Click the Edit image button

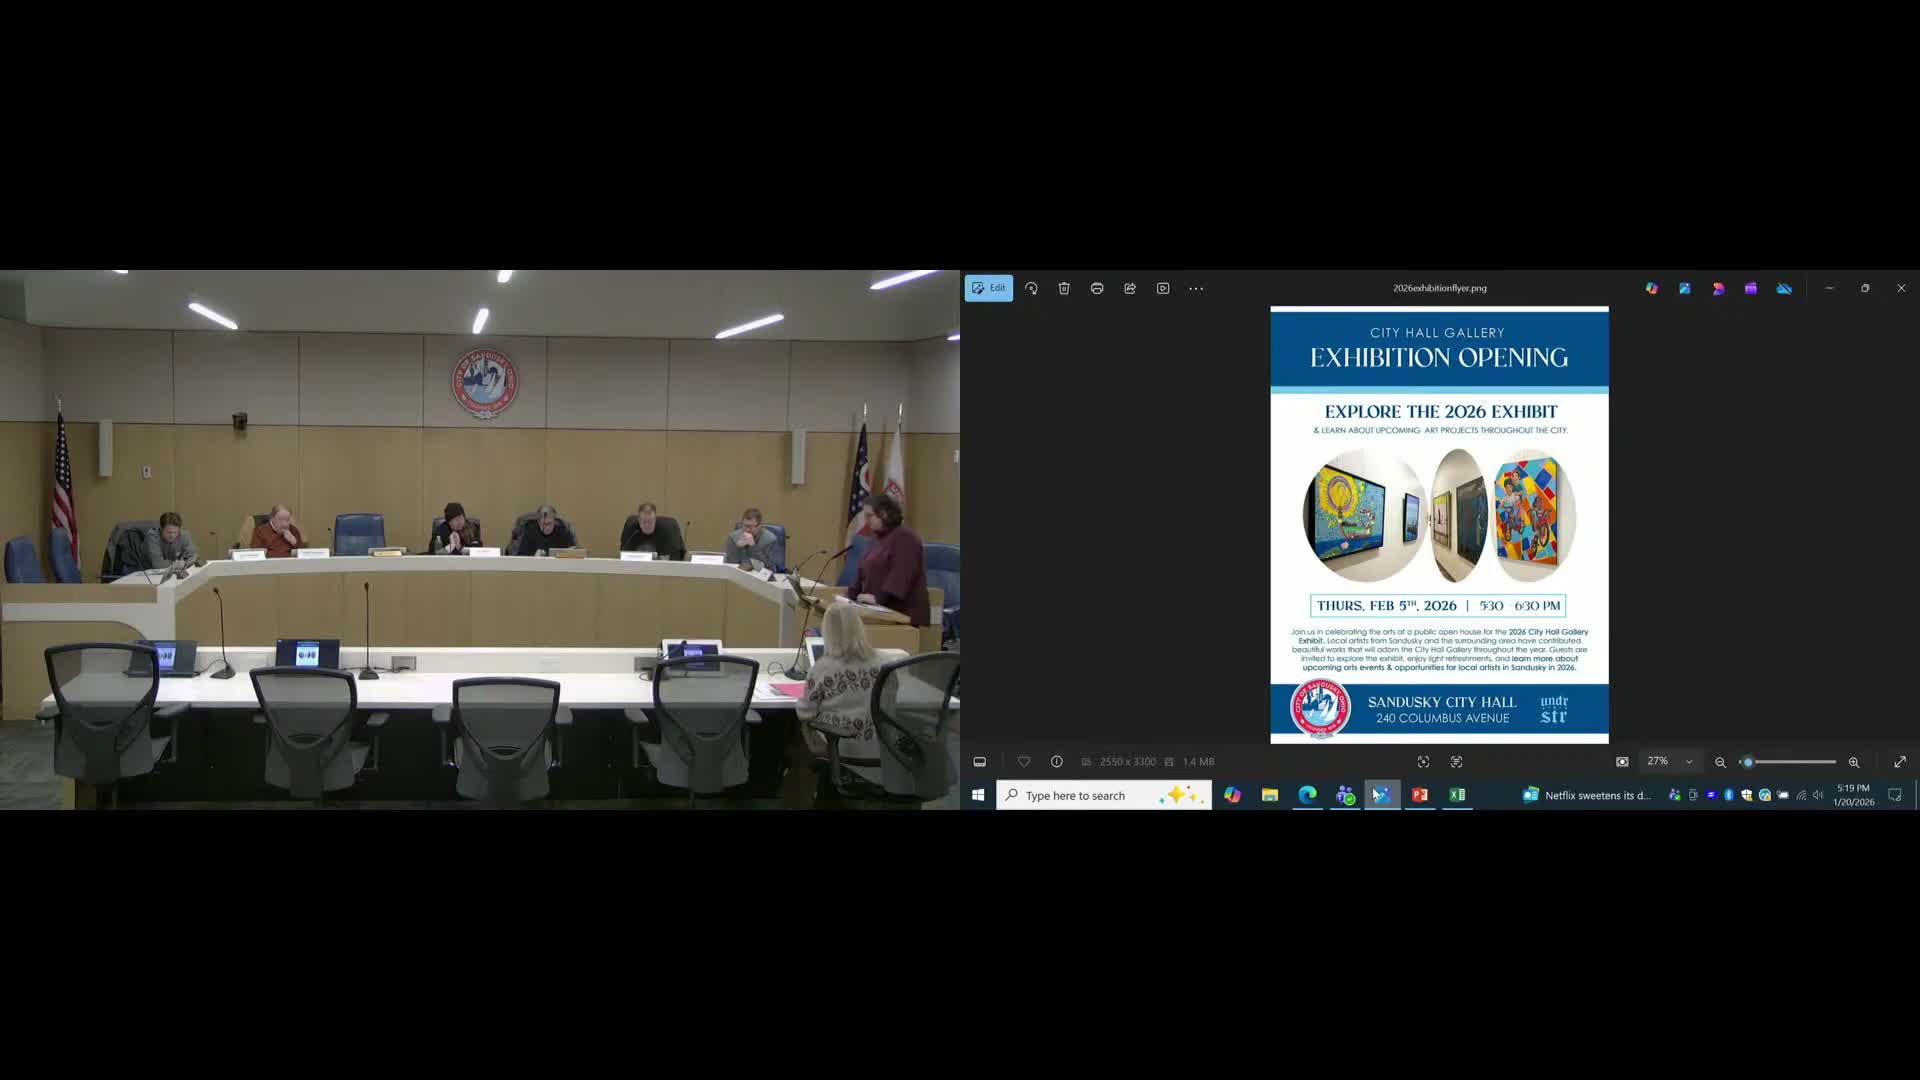click(x=988, y=288)
